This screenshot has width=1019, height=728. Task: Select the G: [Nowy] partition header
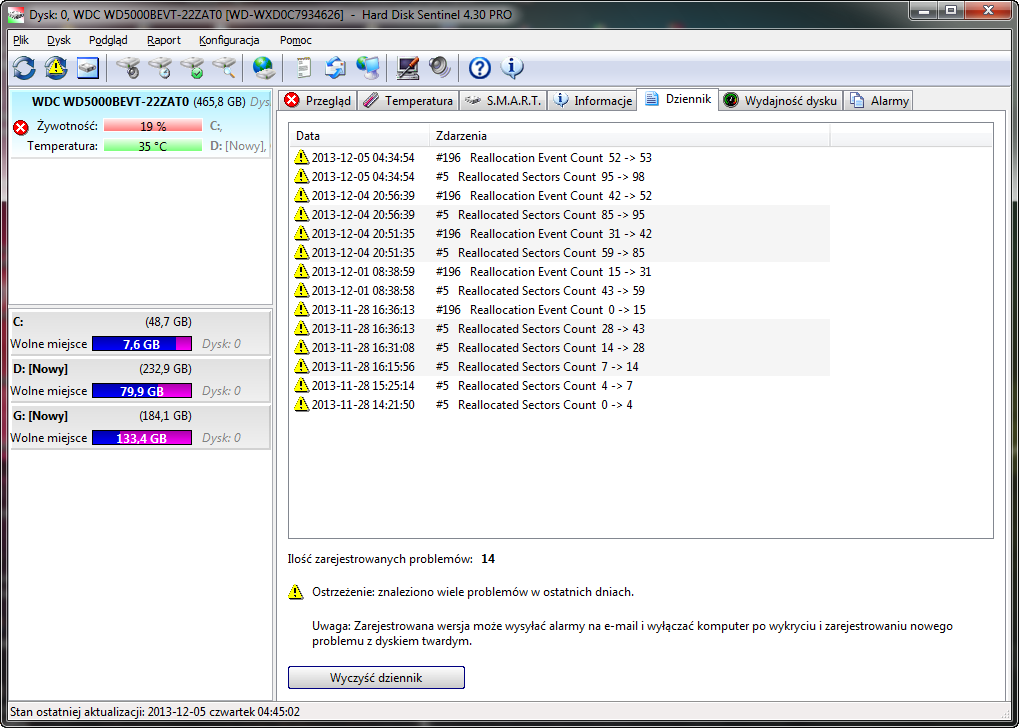click(x=140, y=416)
